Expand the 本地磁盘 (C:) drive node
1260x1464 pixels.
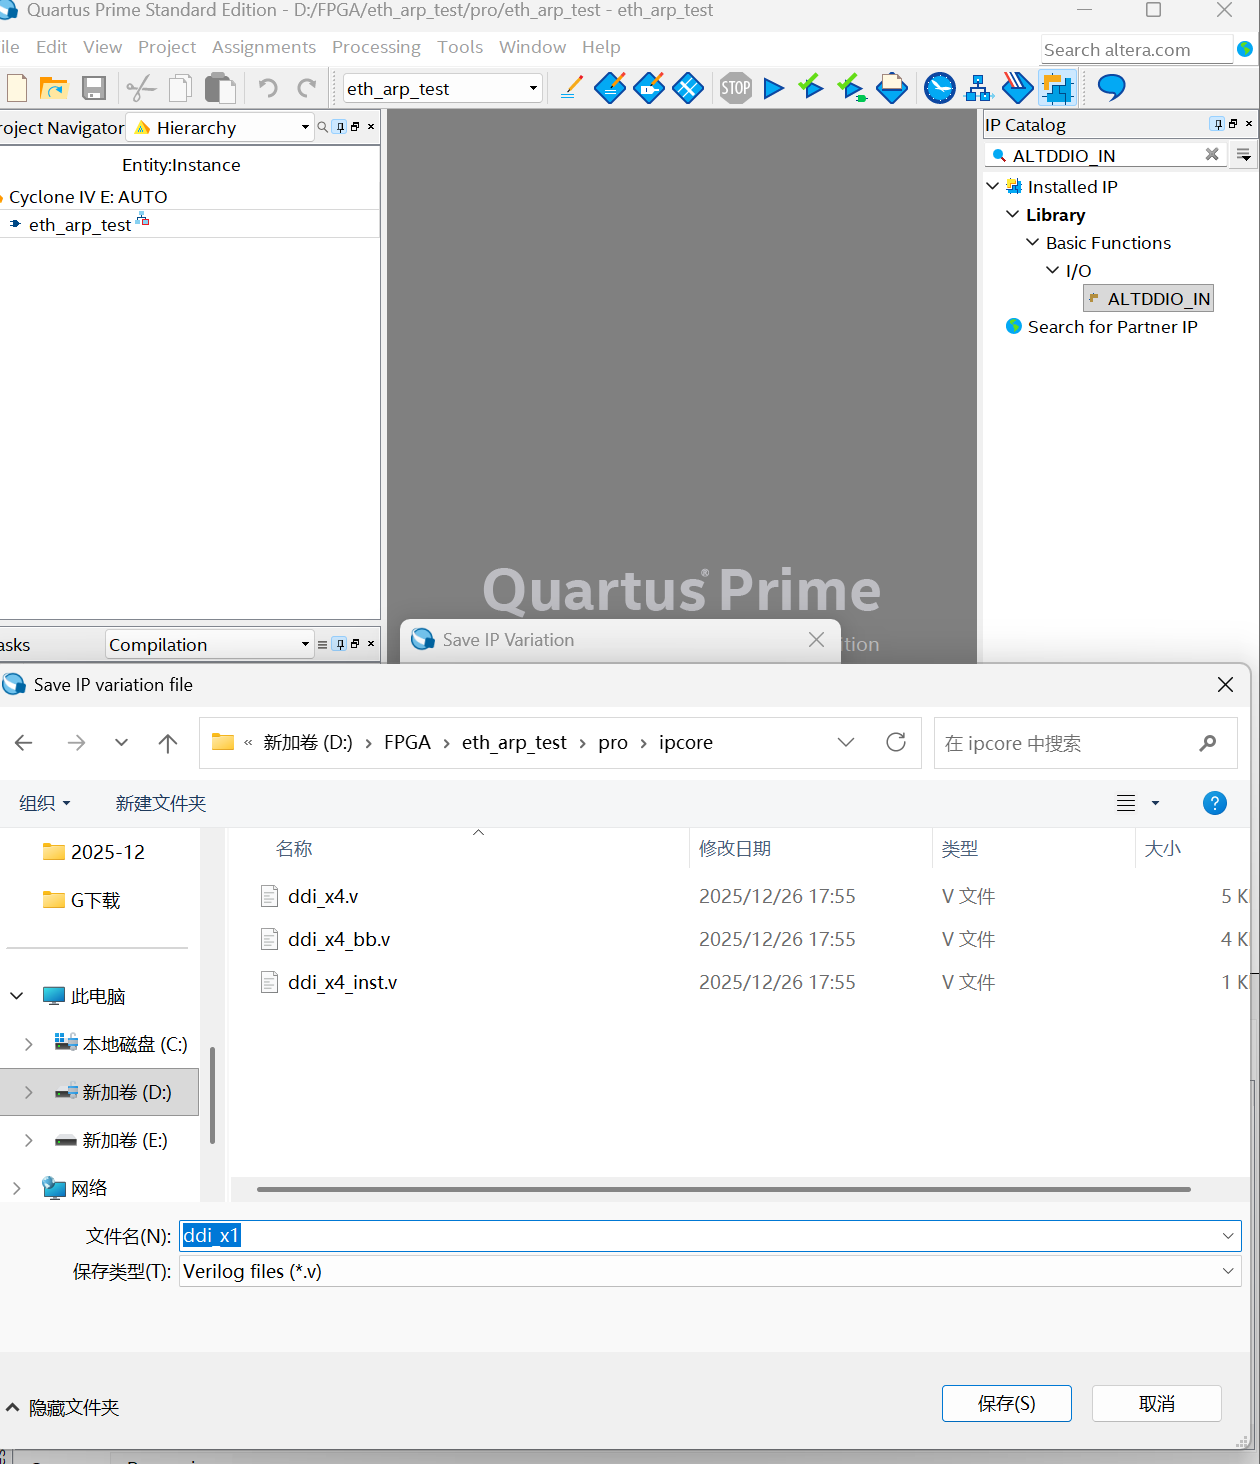point(28,1044)
